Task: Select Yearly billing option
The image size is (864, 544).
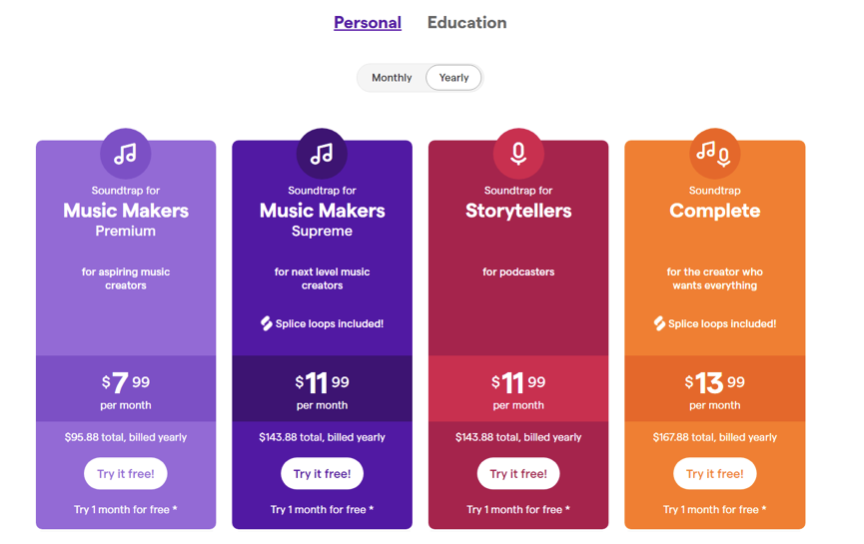Action: tap(454, 78)
